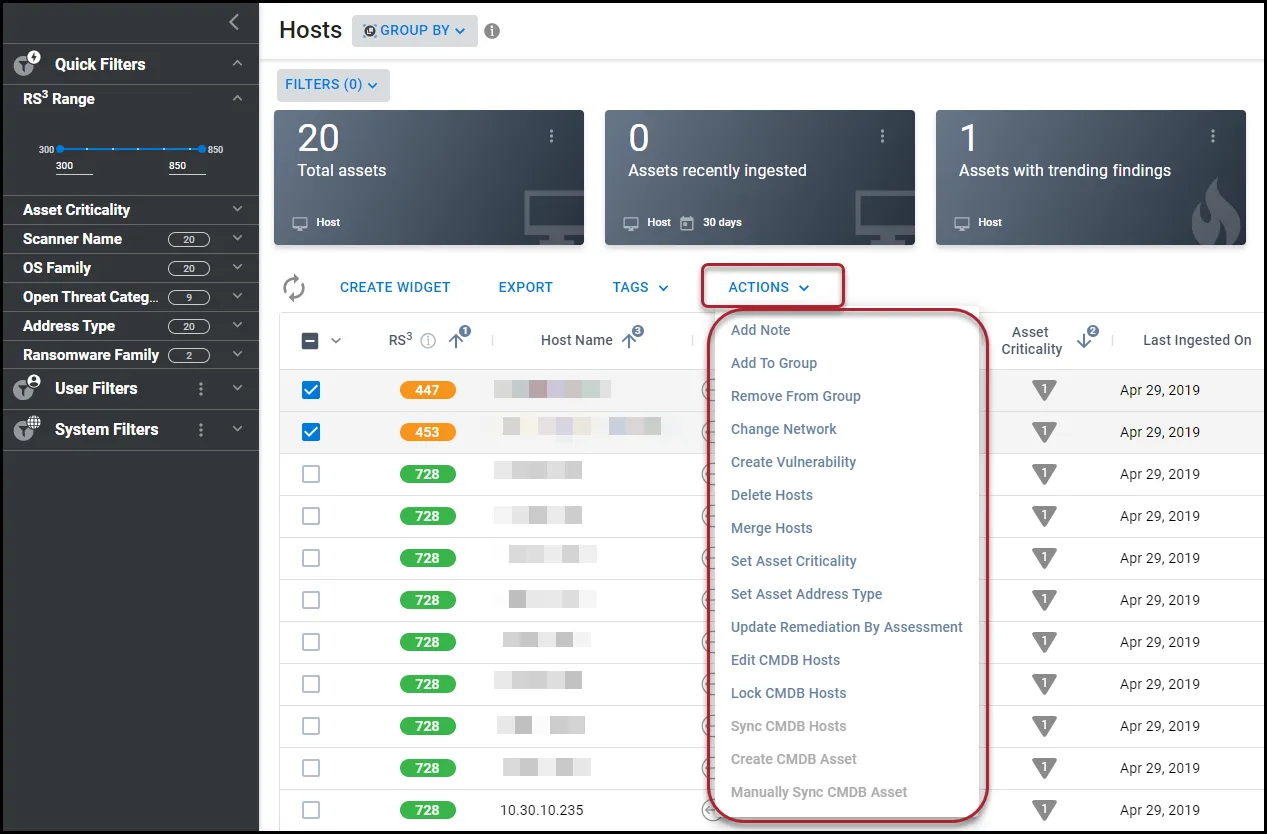
Task: Click the RS3 minimum value field 300
Action: 74,166
